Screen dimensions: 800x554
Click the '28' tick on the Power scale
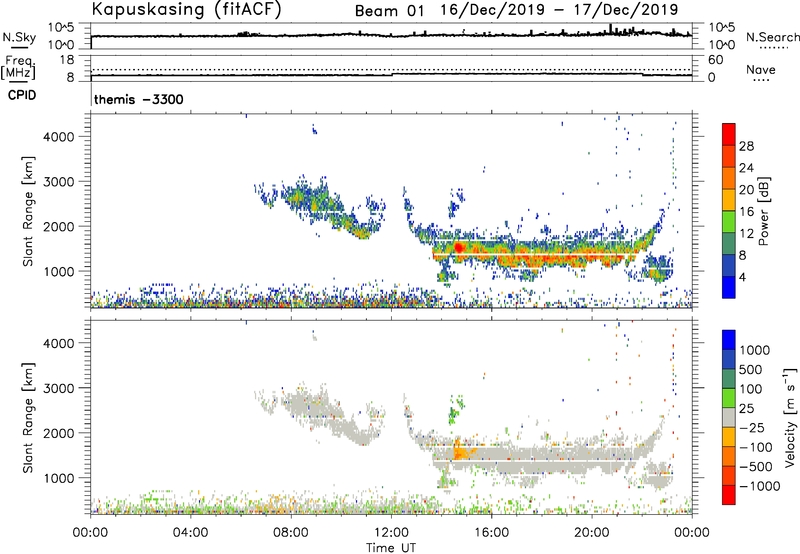click(x=746, y=146)
